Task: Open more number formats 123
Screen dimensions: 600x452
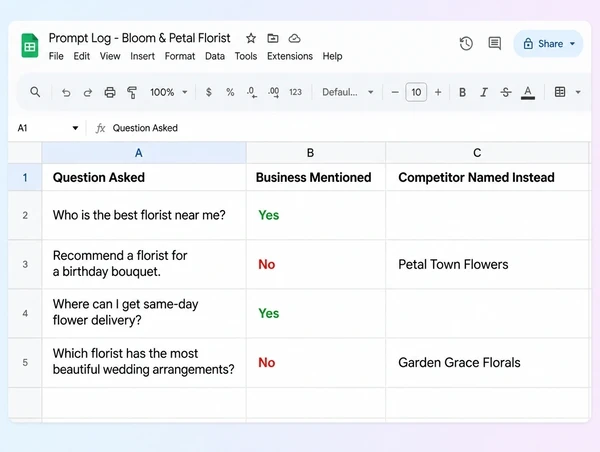Action: coord(295,92)
